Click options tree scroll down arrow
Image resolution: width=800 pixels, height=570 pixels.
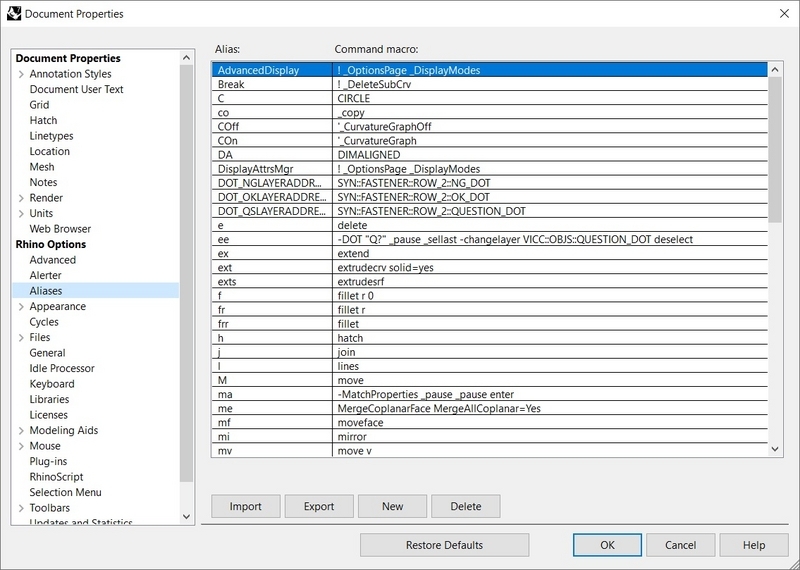186,516
